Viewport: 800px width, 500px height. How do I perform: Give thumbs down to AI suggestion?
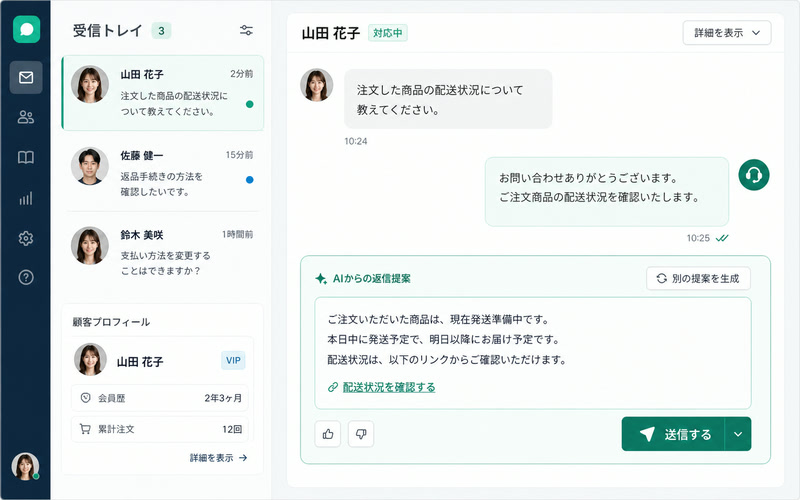[361, 434]
